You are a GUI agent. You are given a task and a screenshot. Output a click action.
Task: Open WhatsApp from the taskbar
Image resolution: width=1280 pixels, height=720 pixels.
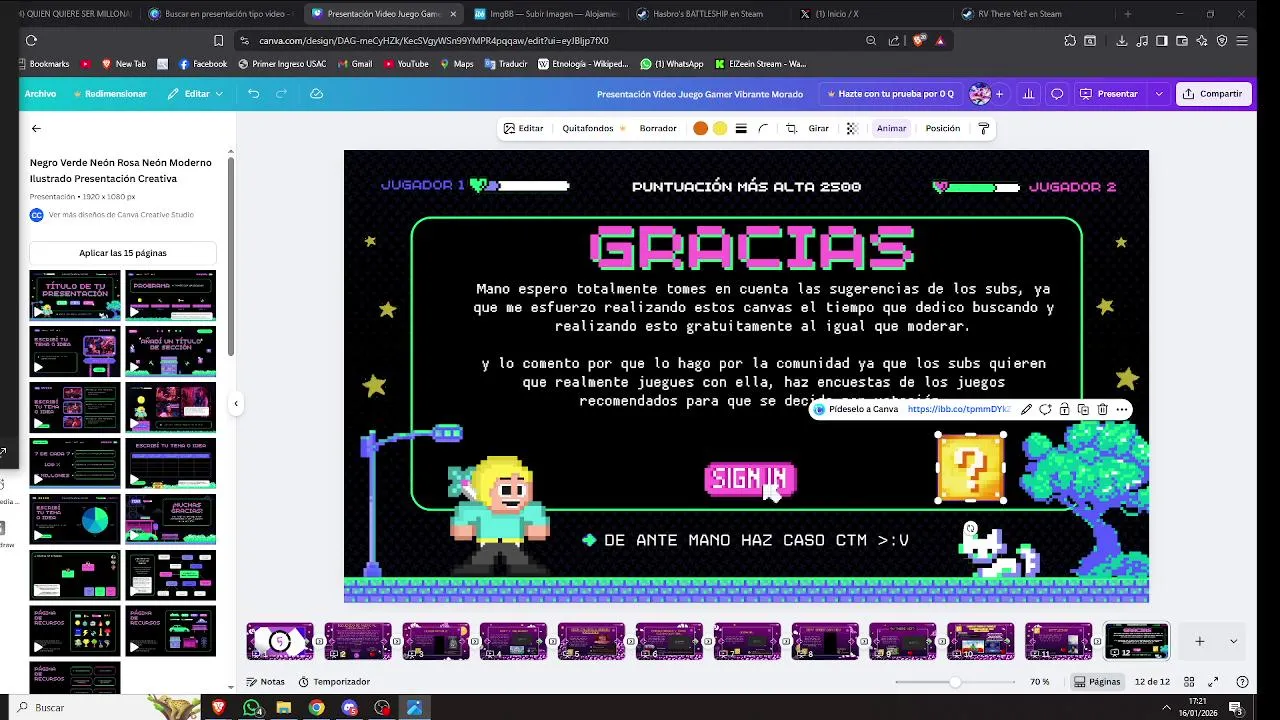(x=252, y=707)
